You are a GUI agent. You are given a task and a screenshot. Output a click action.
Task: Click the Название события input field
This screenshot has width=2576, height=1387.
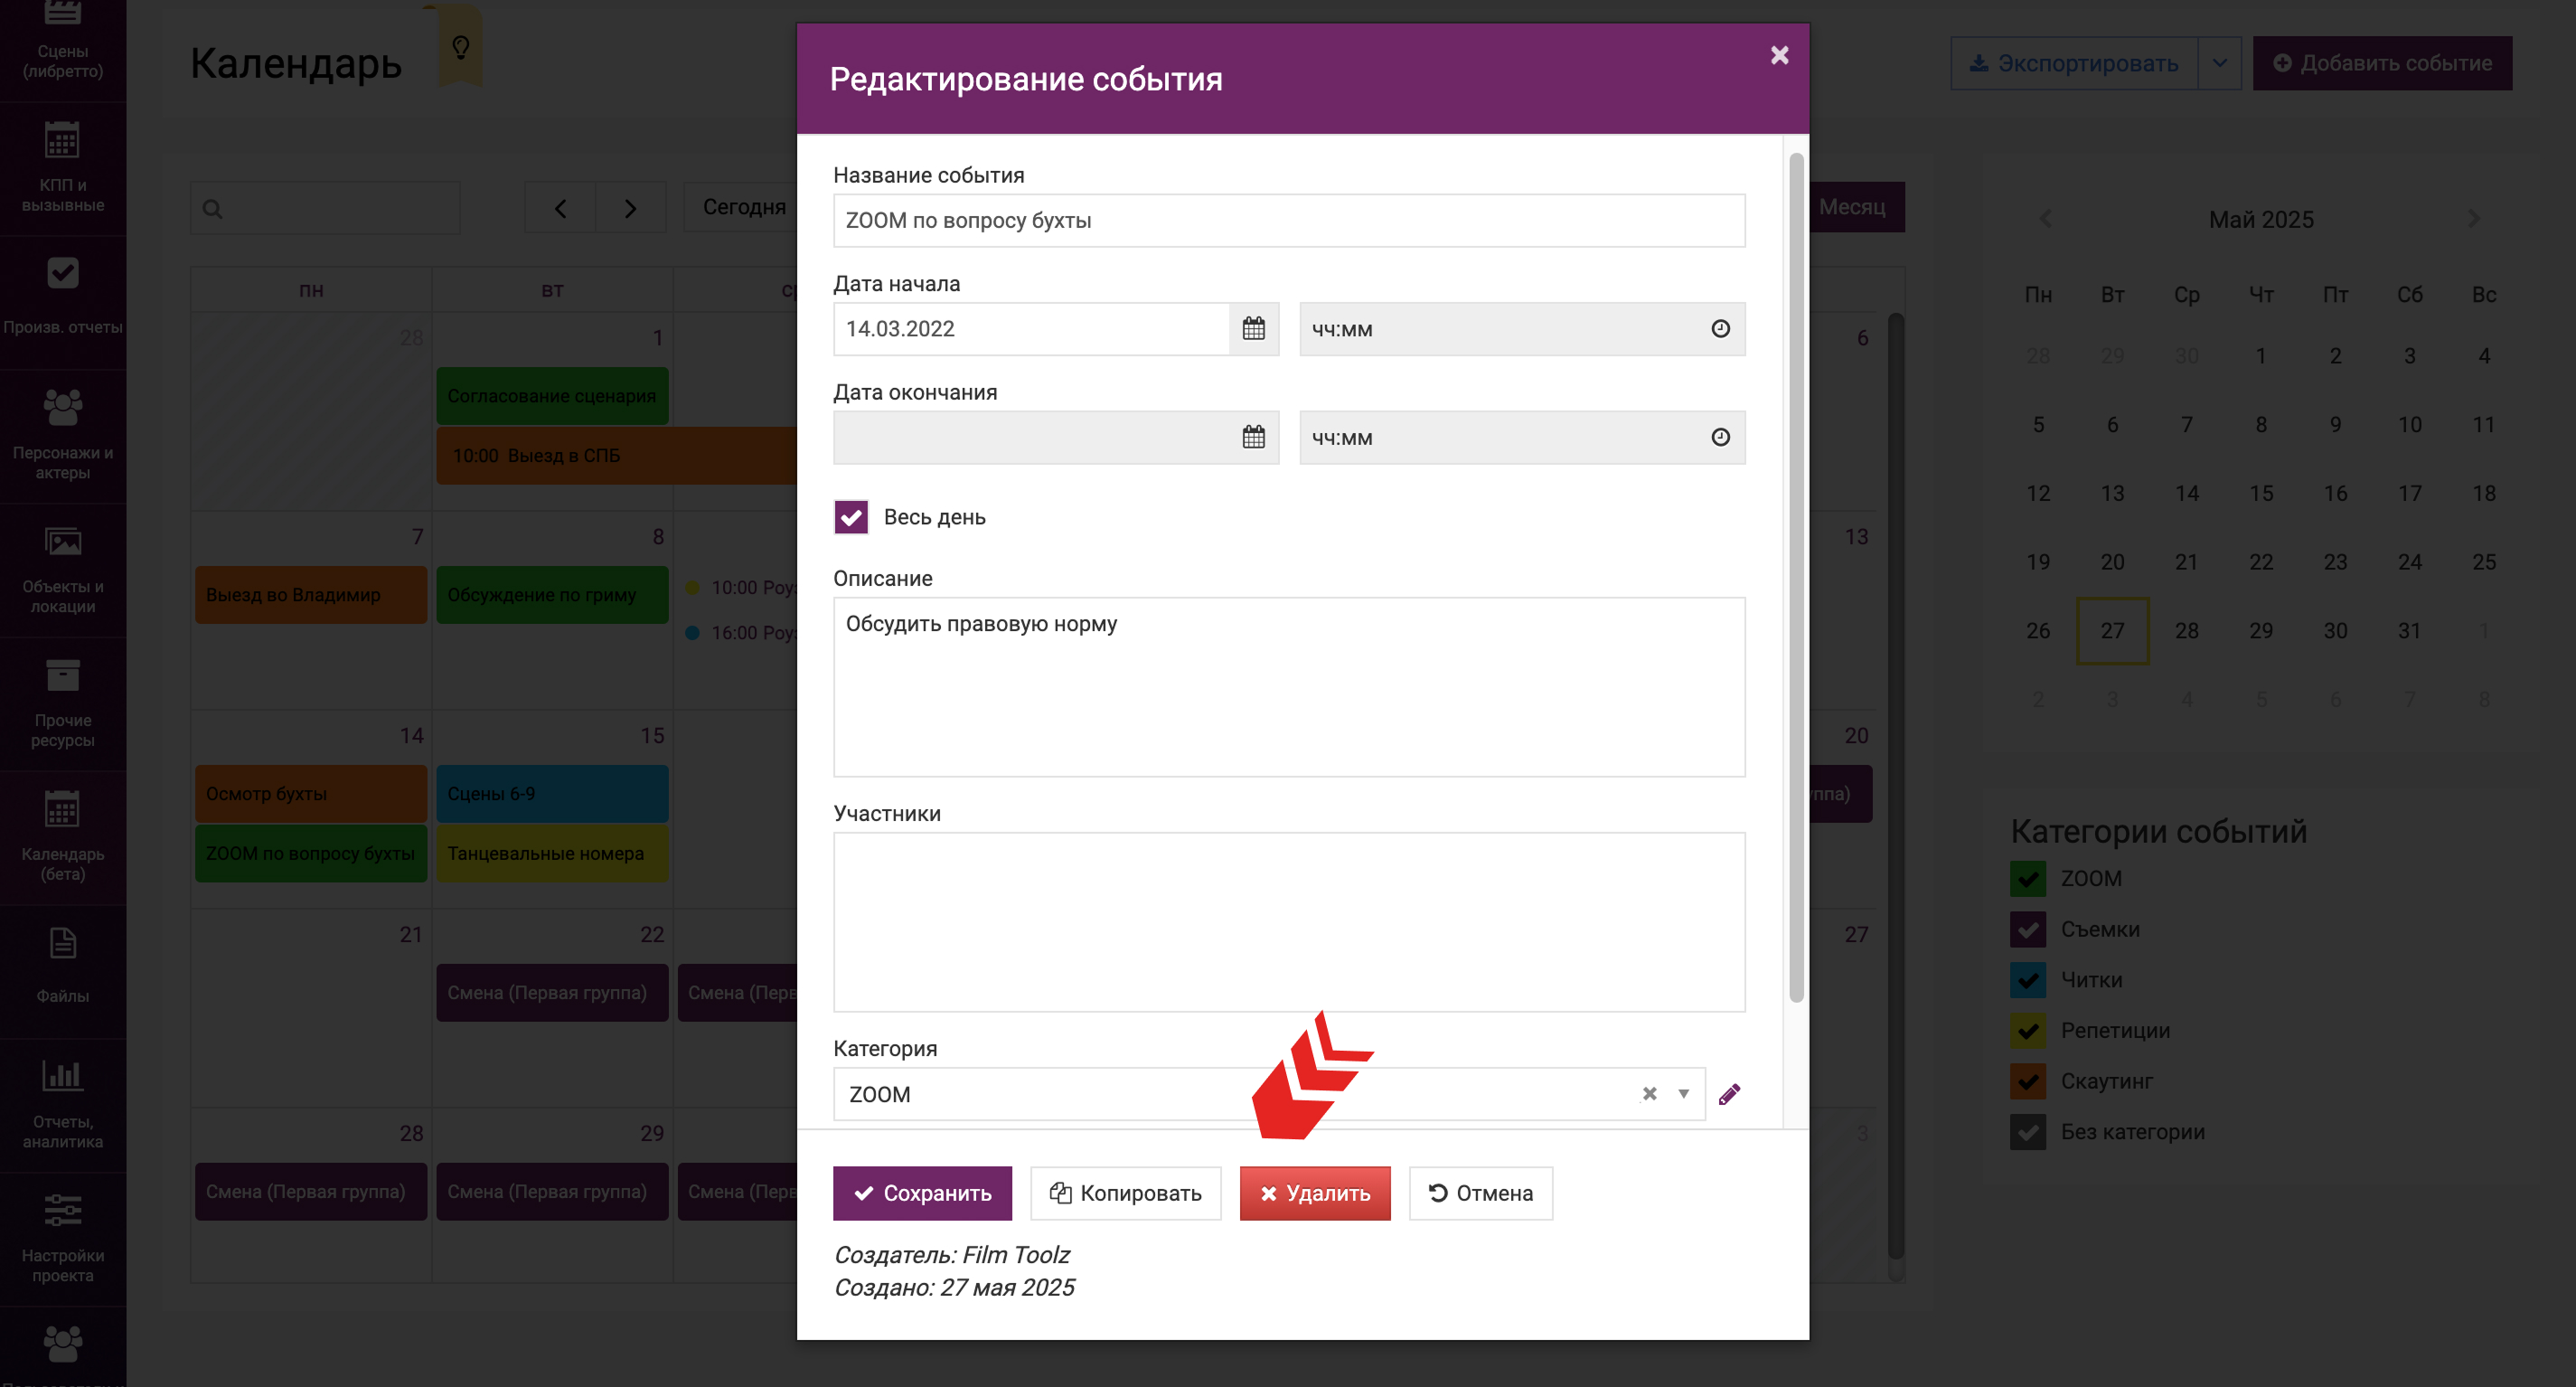pos(1289,220)
